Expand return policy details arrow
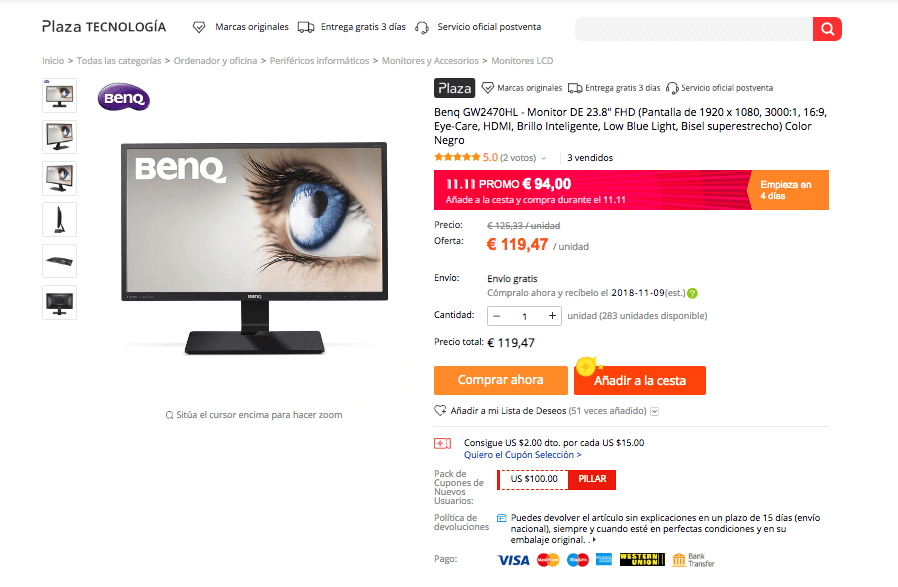This screenshot has width=898, height=587. (594, 539)
